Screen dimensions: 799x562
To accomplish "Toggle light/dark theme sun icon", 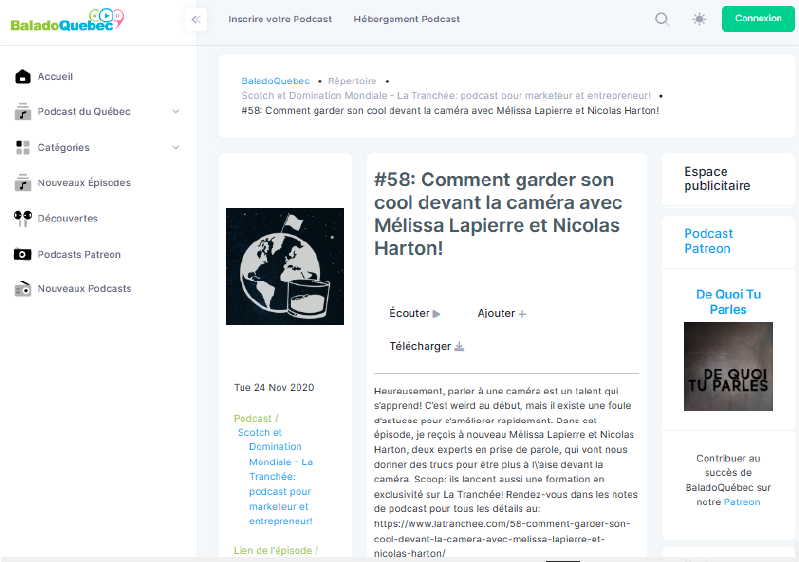I will [x=699, y=19].
